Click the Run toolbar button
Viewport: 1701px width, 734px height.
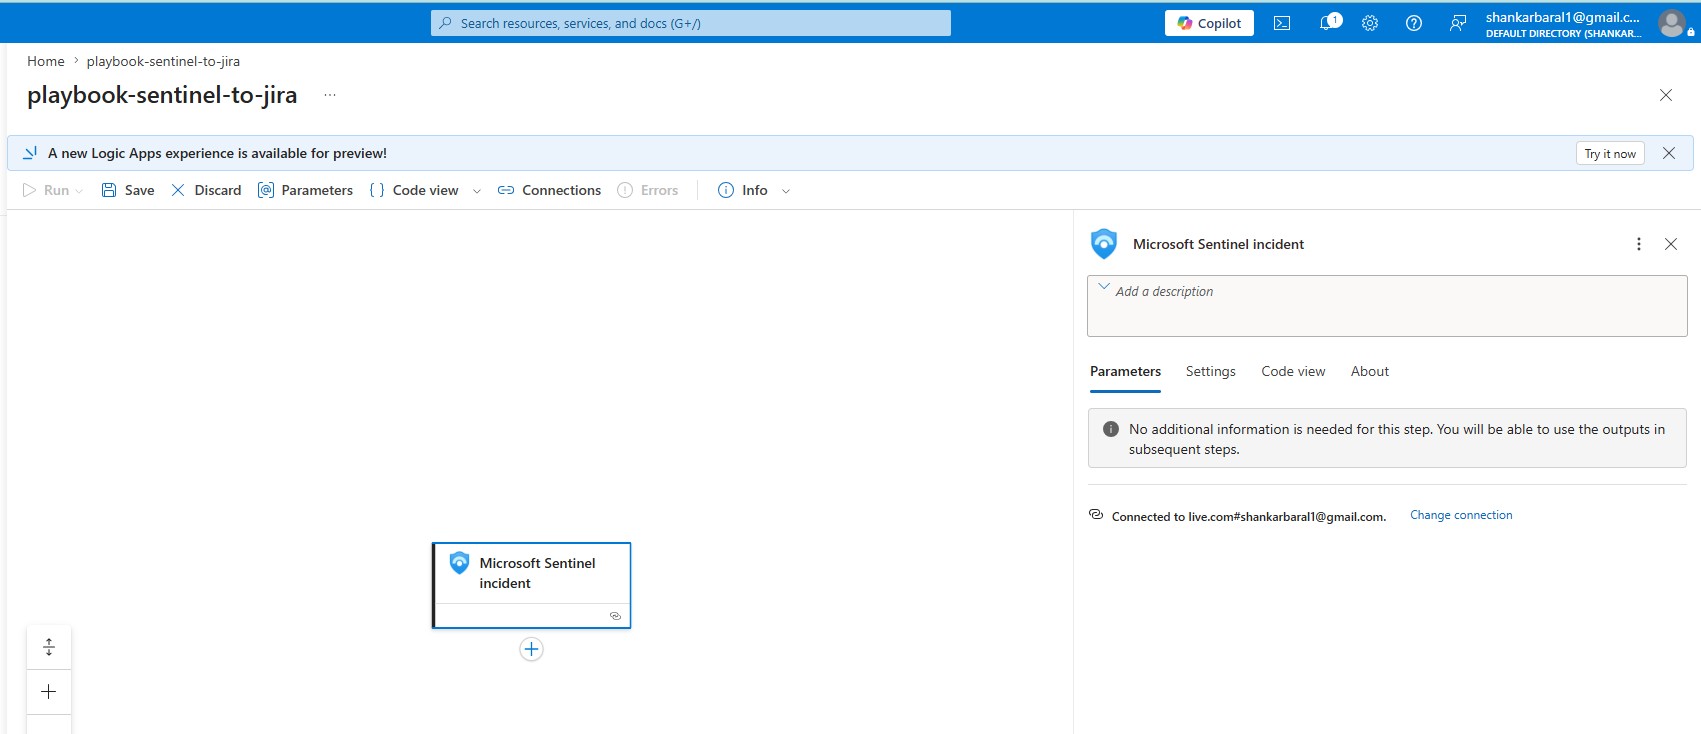[46, 190]
